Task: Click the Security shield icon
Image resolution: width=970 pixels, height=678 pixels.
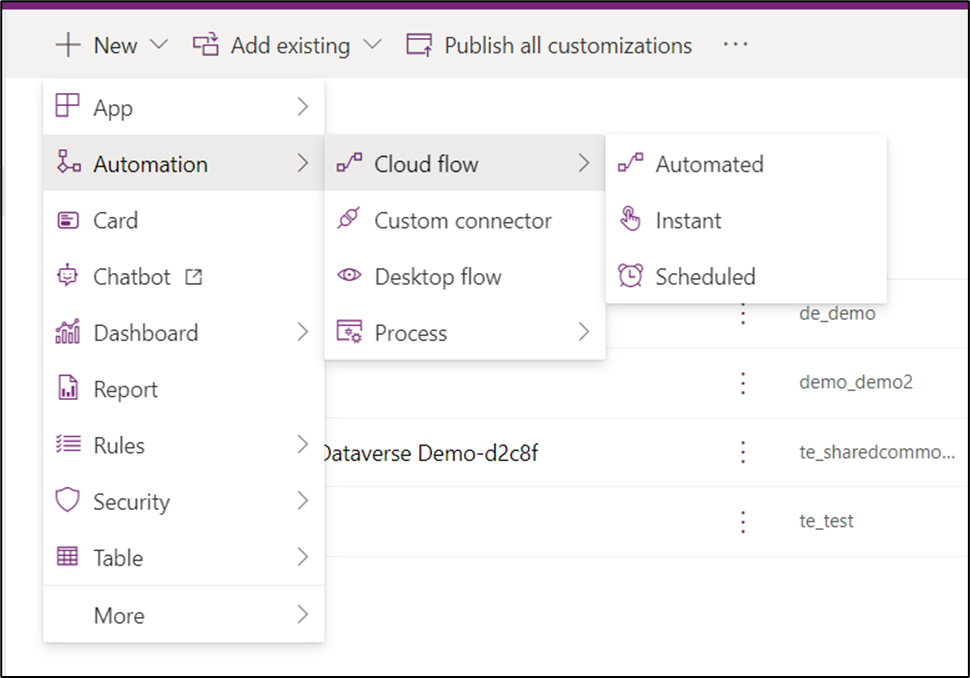Action: [x=64, y=501]
